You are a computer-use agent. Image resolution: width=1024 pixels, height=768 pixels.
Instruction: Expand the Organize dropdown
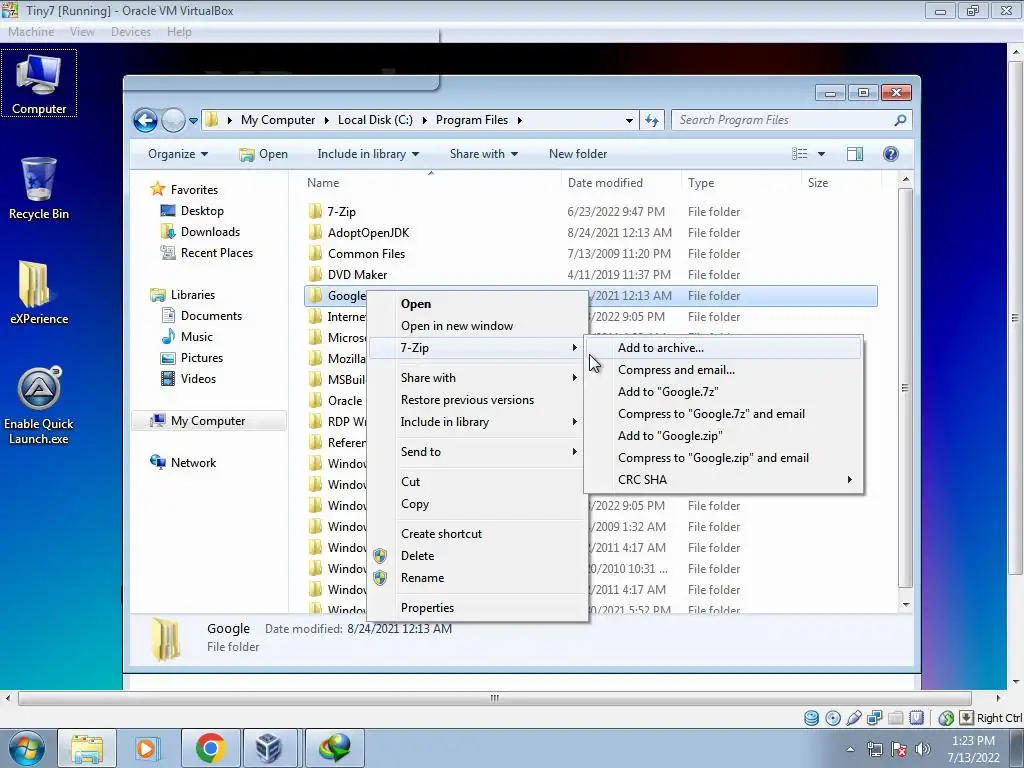click(178, 154)
